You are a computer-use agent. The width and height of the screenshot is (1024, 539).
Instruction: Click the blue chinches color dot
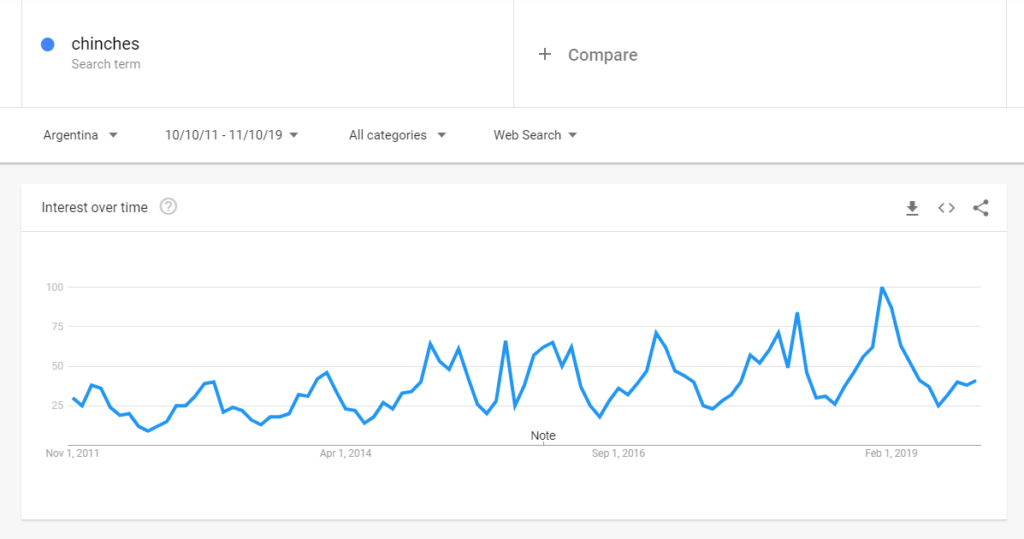click(48, 44)
